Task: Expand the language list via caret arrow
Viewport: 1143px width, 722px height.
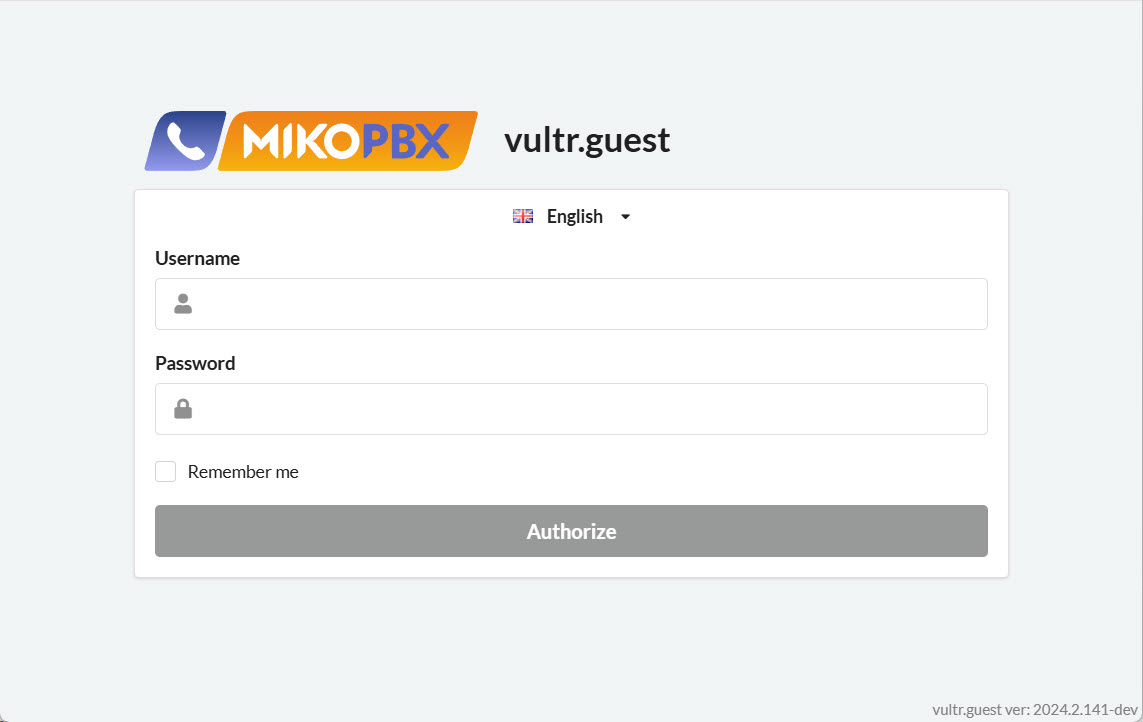Action: click(626, 216)
